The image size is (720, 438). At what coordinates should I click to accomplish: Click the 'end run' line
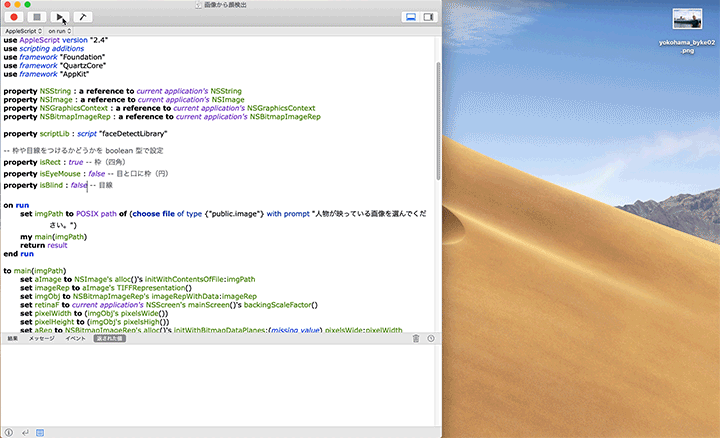coord(18,253)
